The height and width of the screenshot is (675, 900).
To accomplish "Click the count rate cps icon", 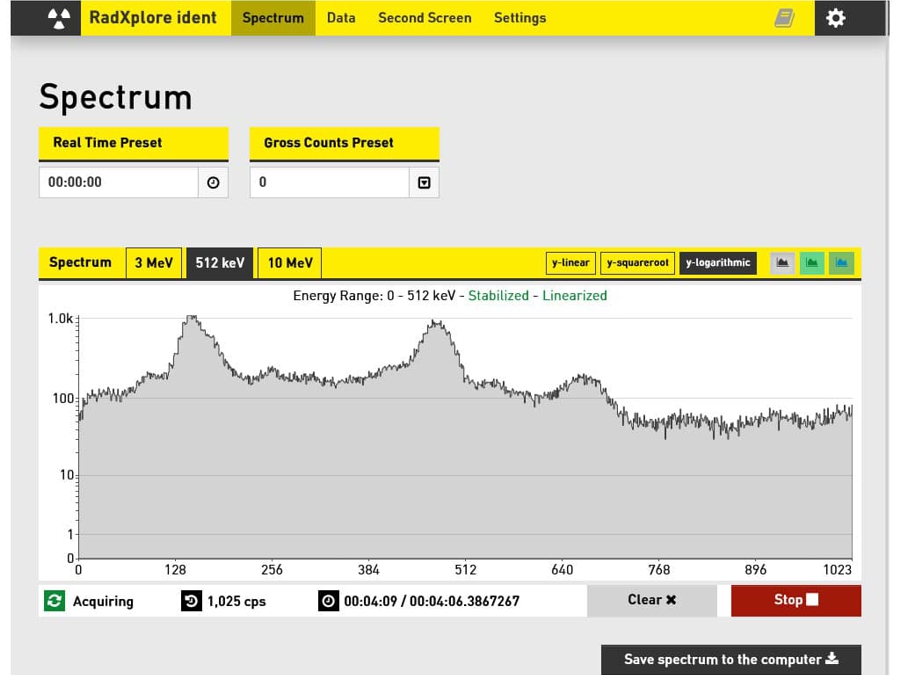I will click(191, 600).
